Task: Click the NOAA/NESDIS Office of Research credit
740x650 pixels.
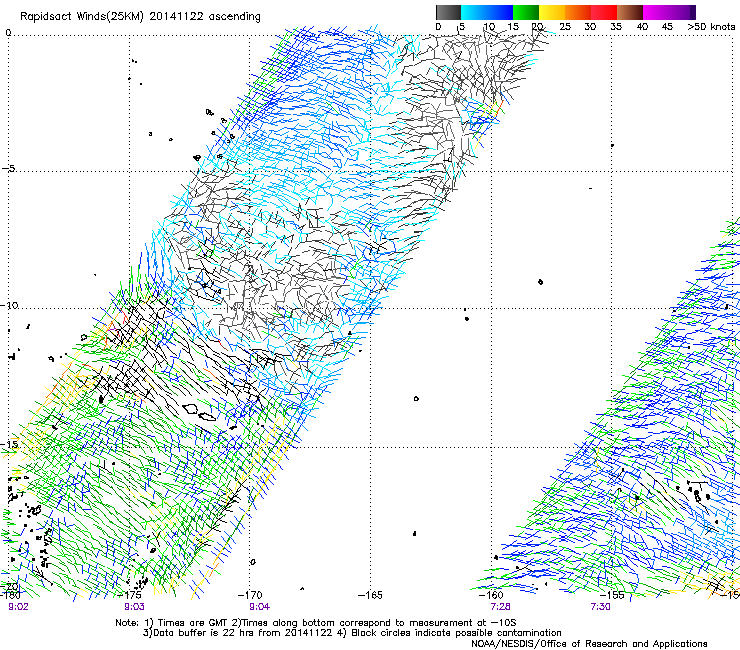Action: [x=589, y=644]
